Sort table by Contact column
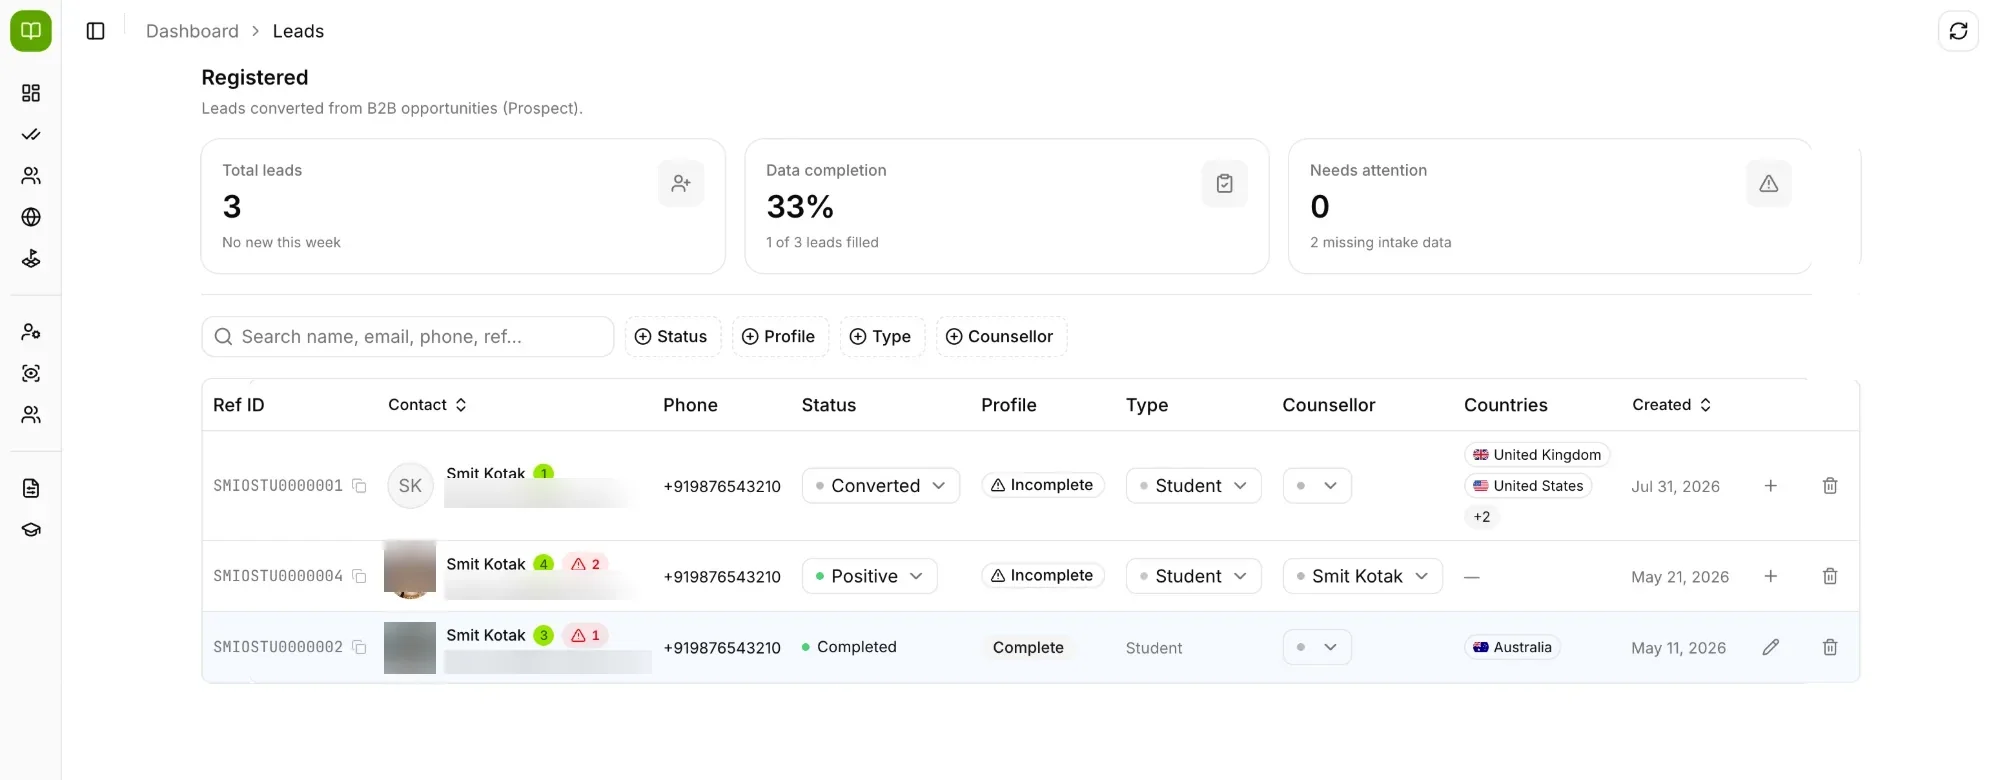The image size is (2000, 780). coord(428,405)
